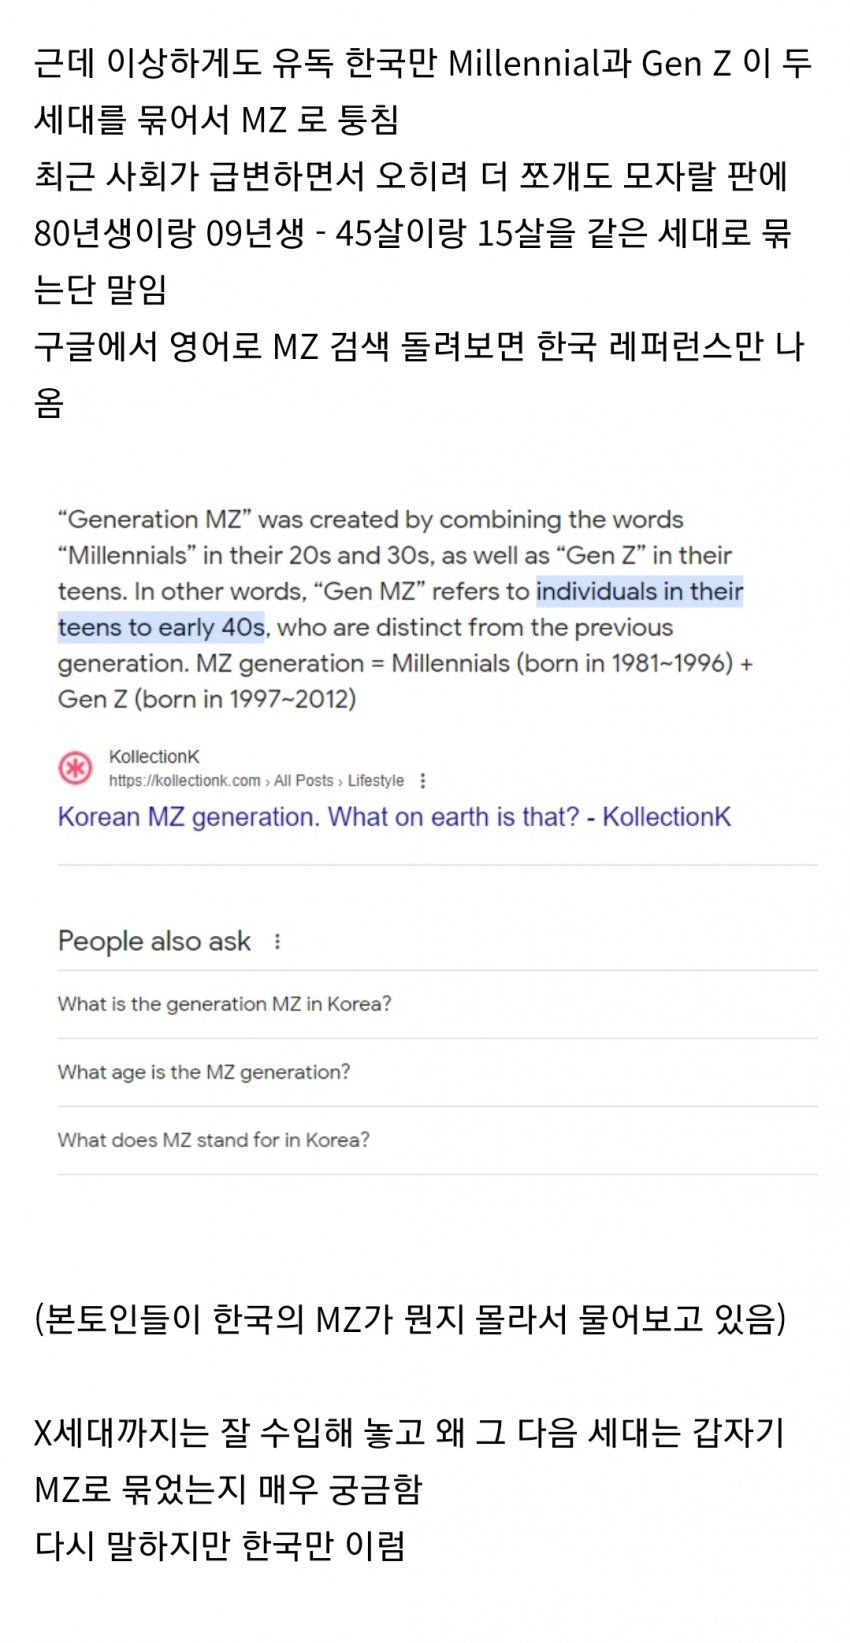Click the line '구글에서 영어로 MZ 검색'
Image resolution: width=850 pixels, height=1643 pixels.
tap(419, 347)
